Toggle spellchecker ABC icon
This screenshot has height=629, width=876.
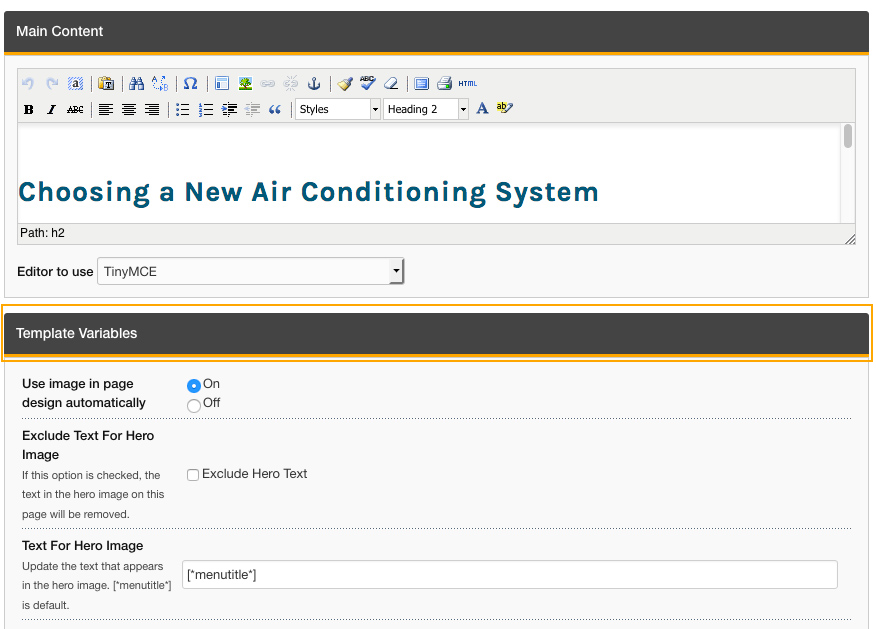pyautogui.click(x=368, y=83)
